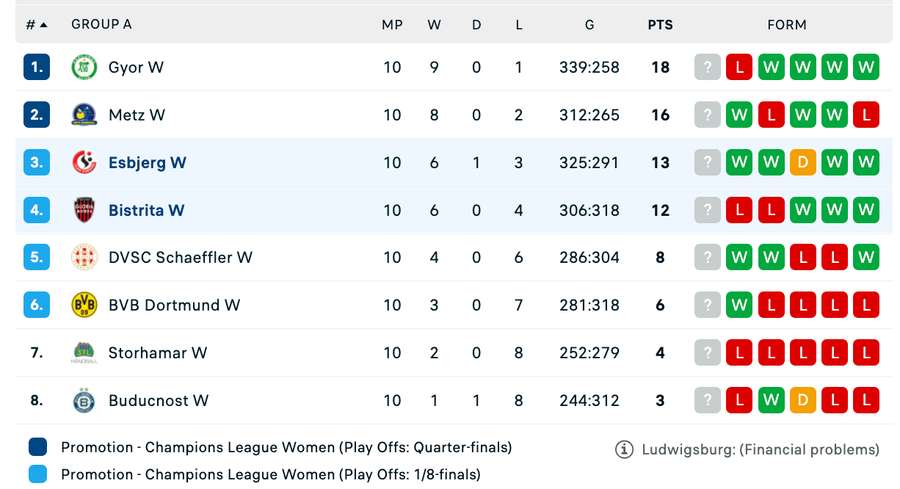Click the Storhamar W team logo

(x=84, y=352)
